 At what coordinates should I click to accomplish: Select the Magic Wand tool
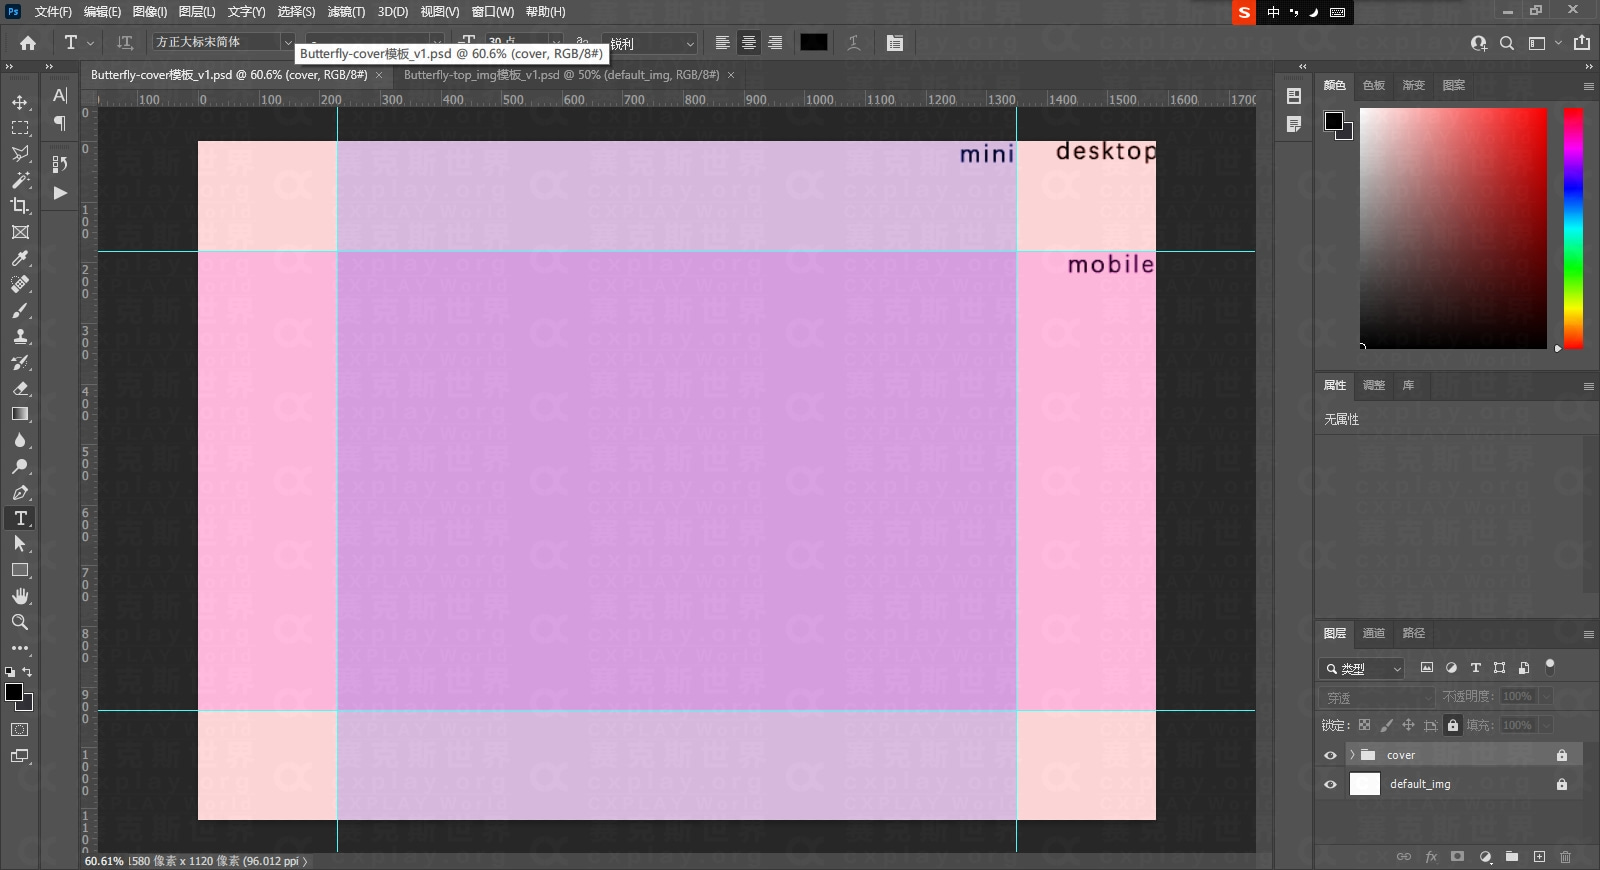[20, 180]
